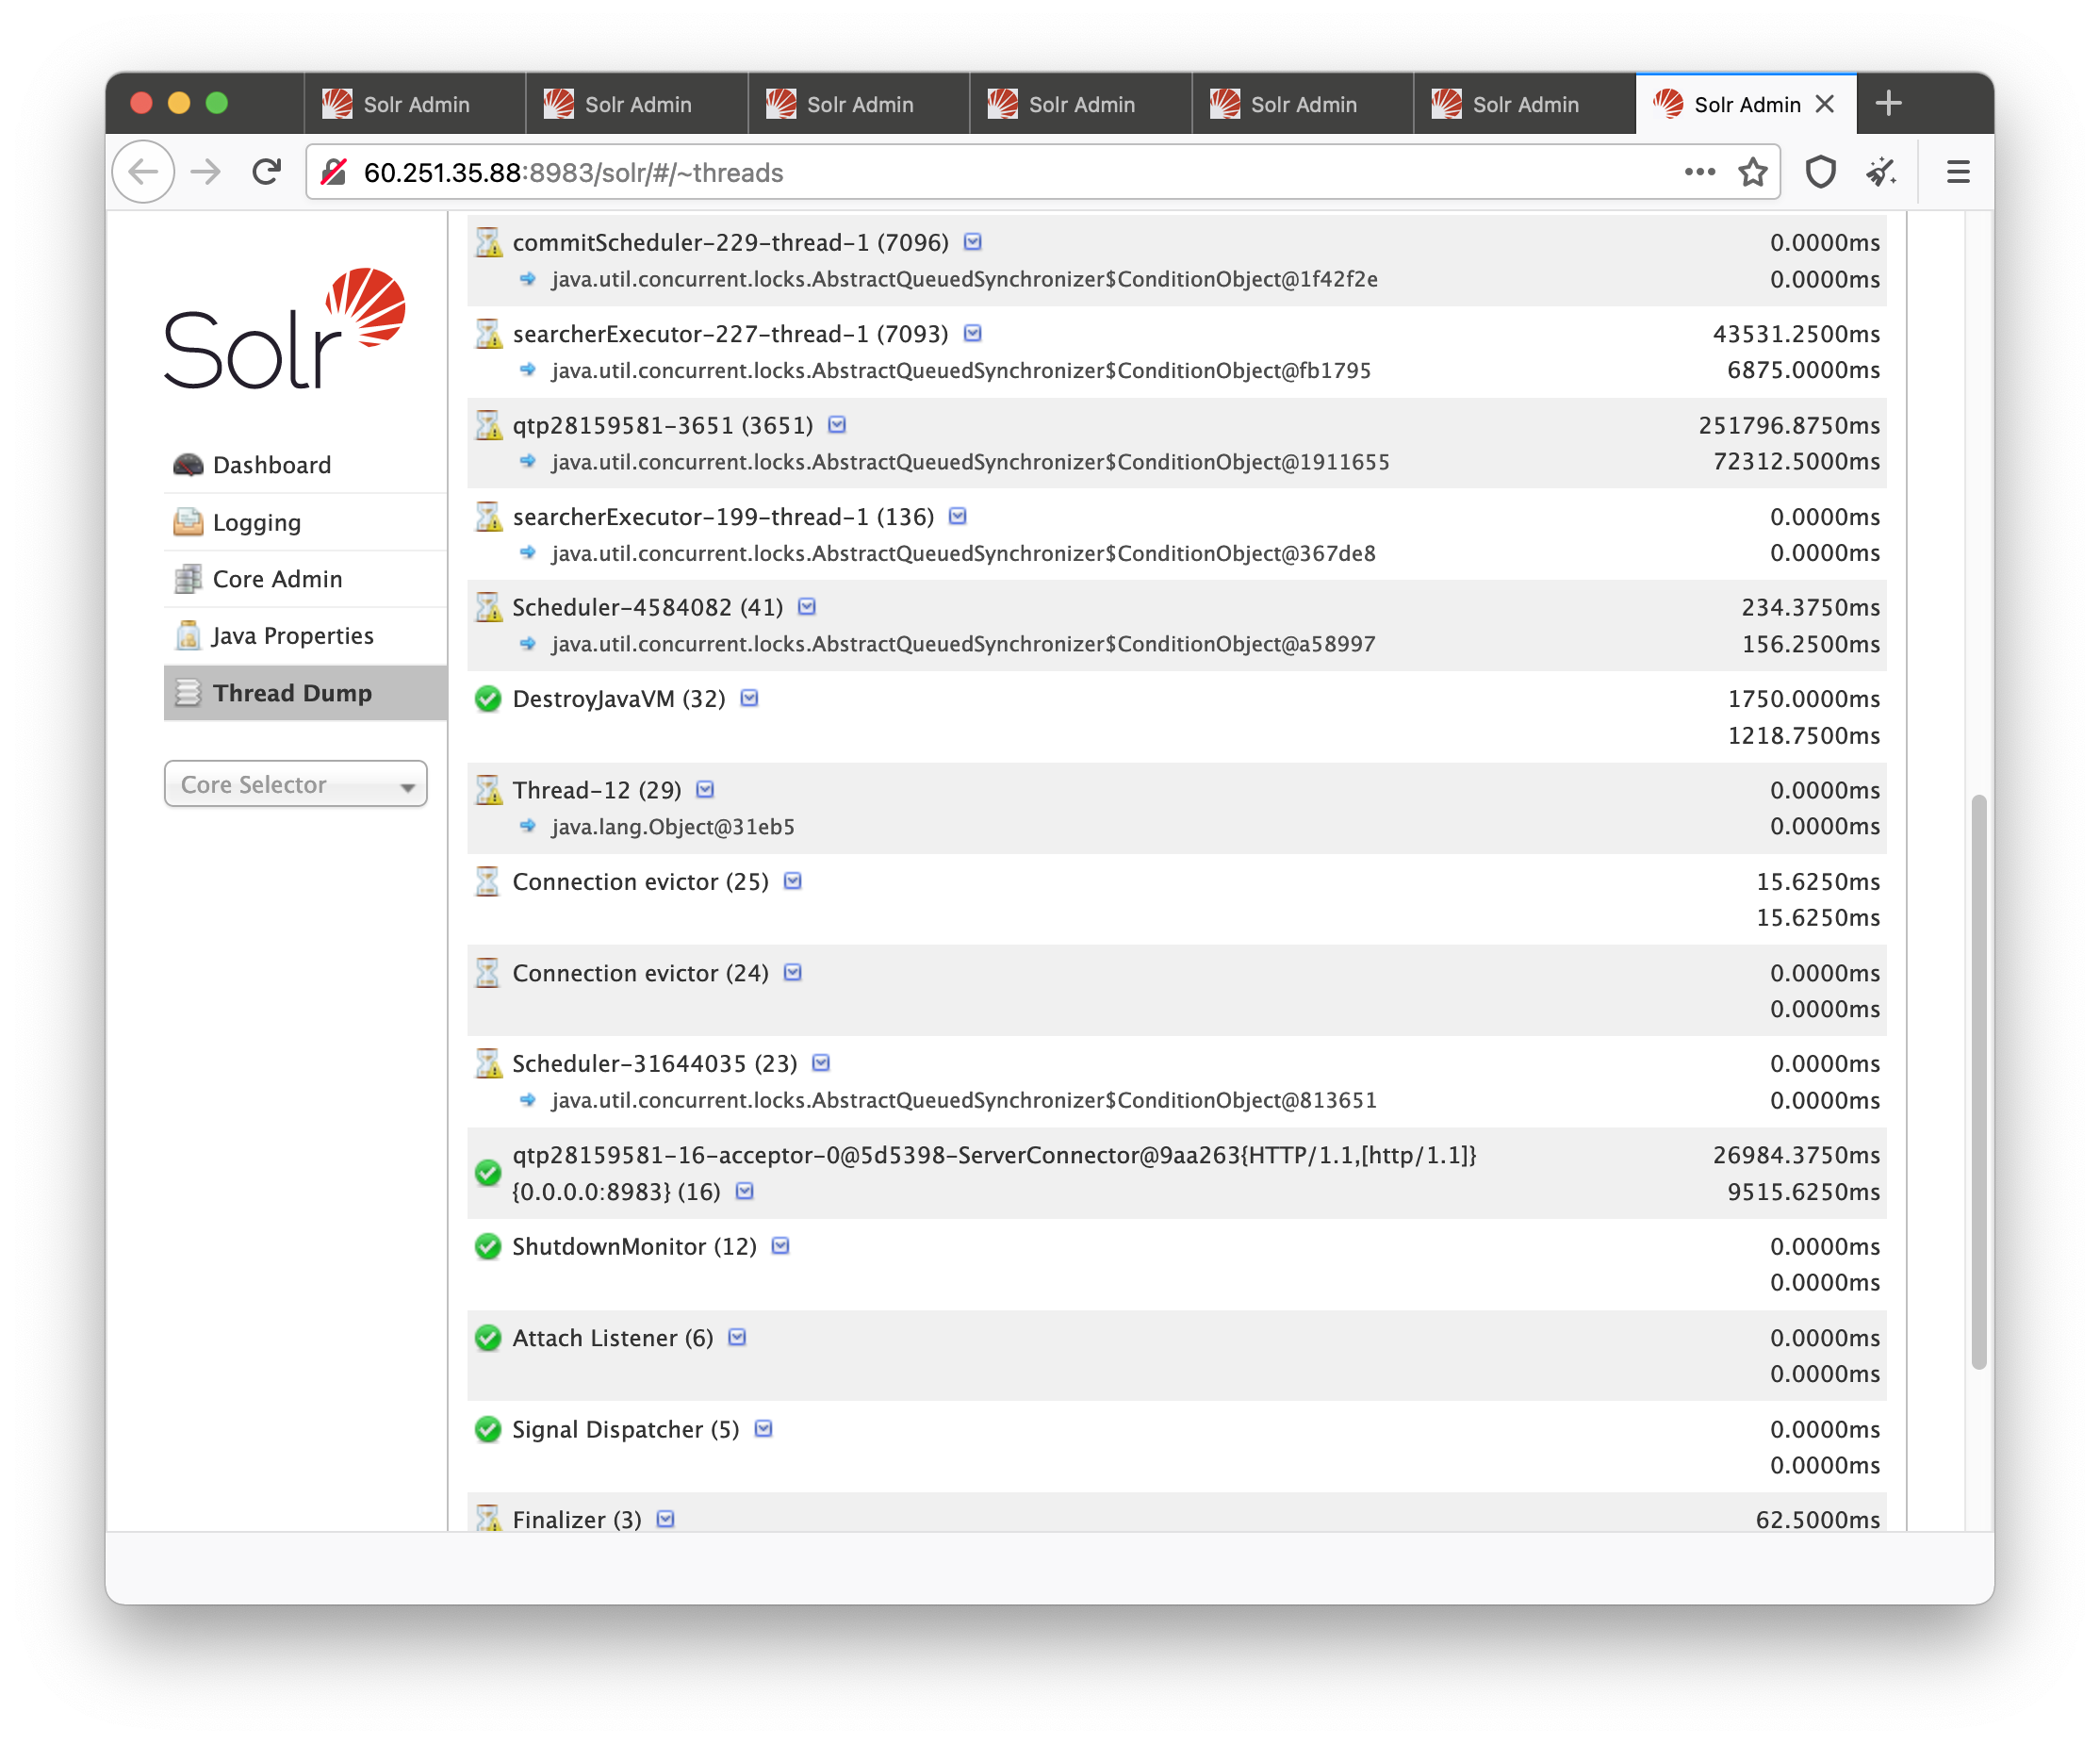Click waiting-state icon of qtp28159581-3651
2100x1744 pixels.
tap(488, 425)
